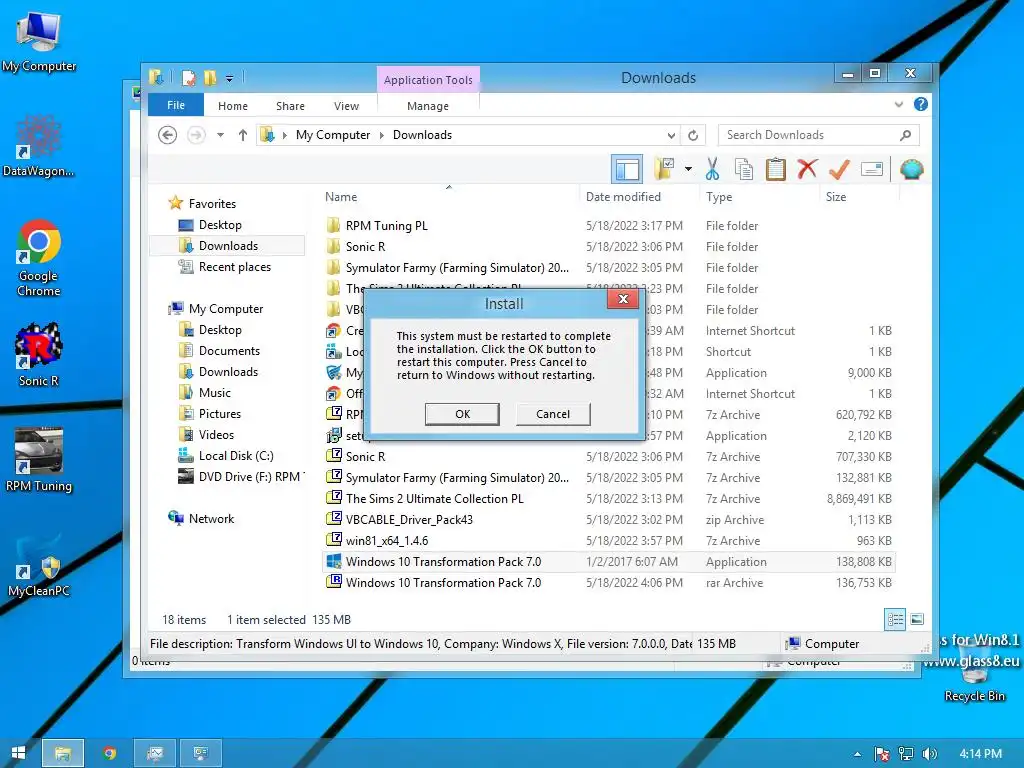
Task: Select win81_x64_1.4.6 archive file
Action: tap(609, 541)
